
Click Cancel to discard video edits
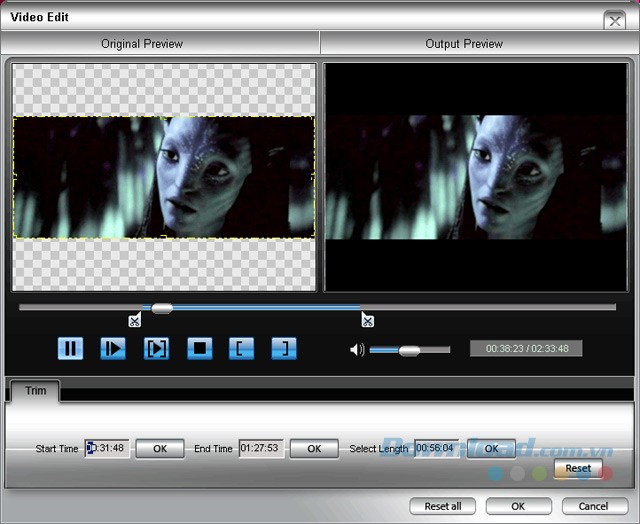point(594,506)
